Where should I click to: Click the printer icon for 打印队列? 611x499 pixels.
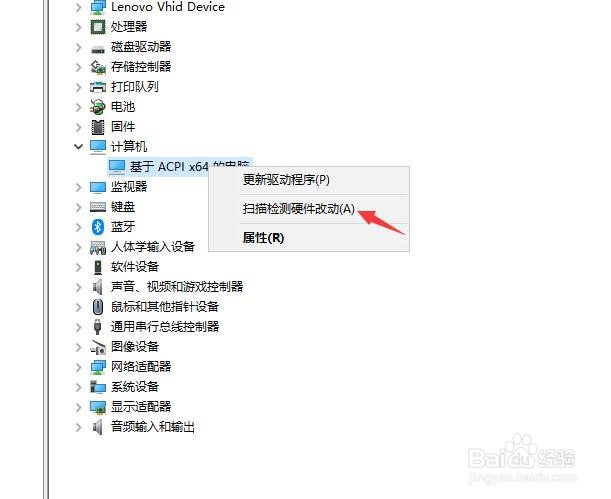point(98,86)
